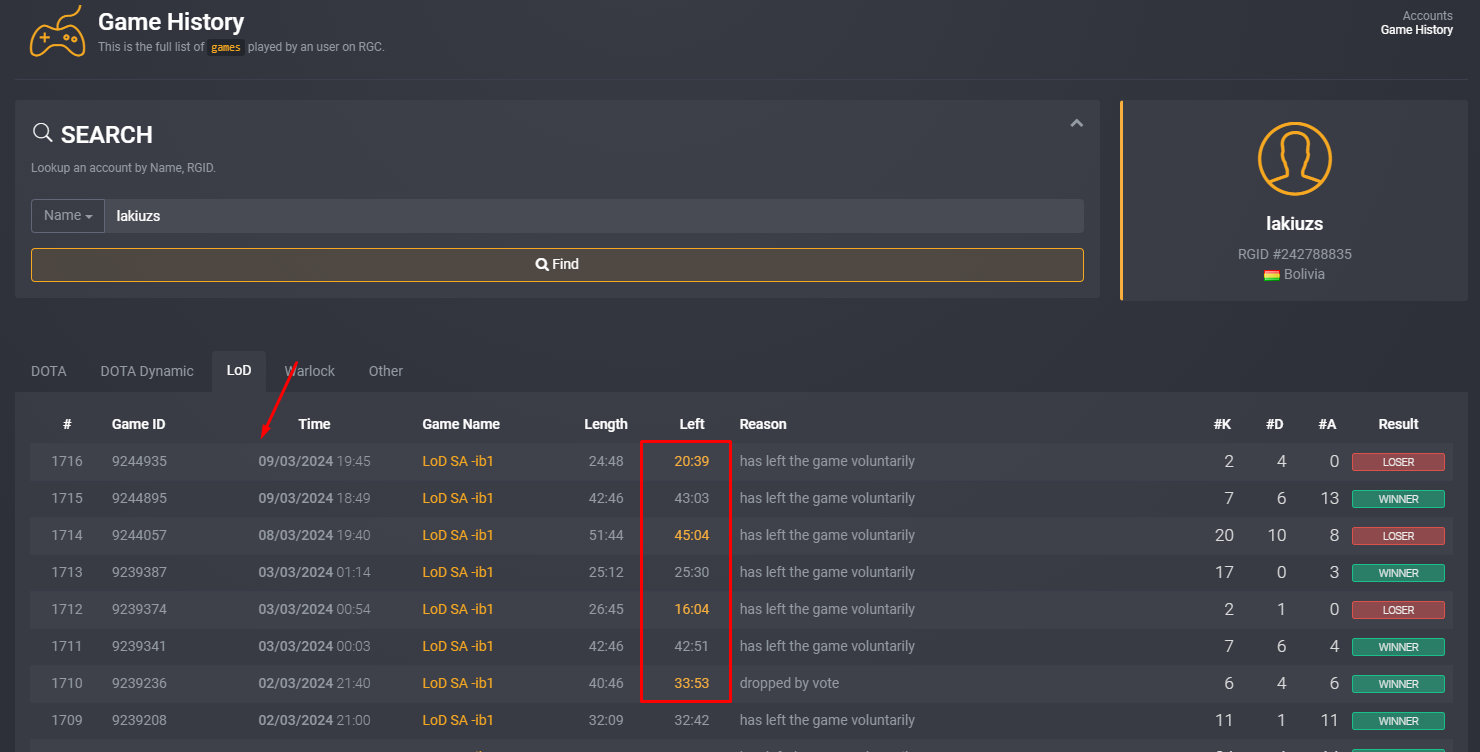Viewport: 1480px width, 752px height.
Task: Click WINNER badge of game 9239208
Action: [x=1398, y=721]
